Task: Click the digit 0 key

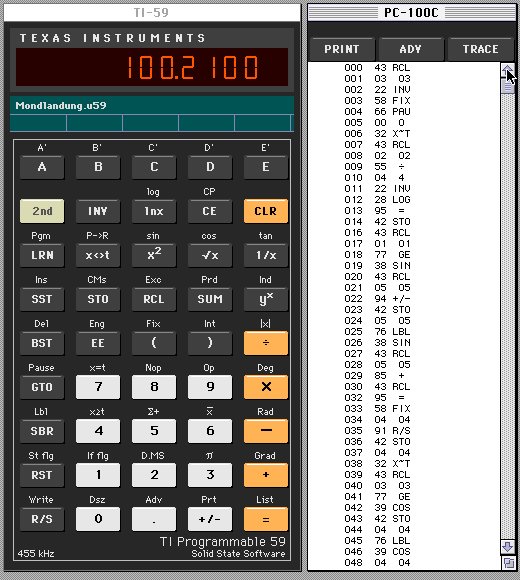Action: click(98, 519)
